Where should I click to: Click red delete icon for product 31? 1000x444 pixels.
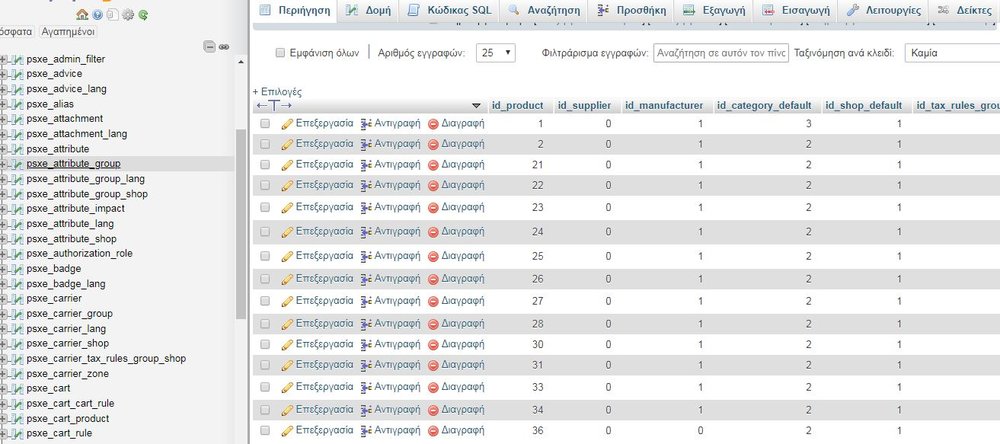pyautogui.click(x=433, y=365)
